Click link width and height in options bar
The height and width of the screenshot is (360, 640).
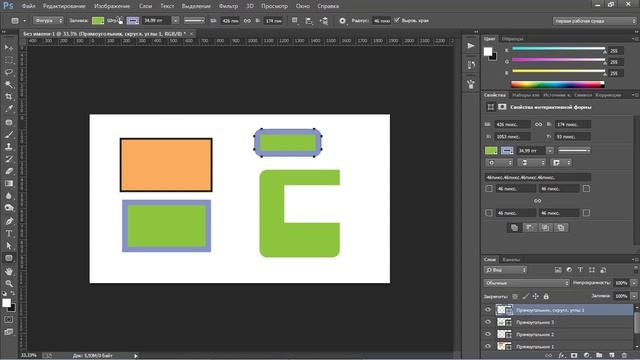coord(247,20)
